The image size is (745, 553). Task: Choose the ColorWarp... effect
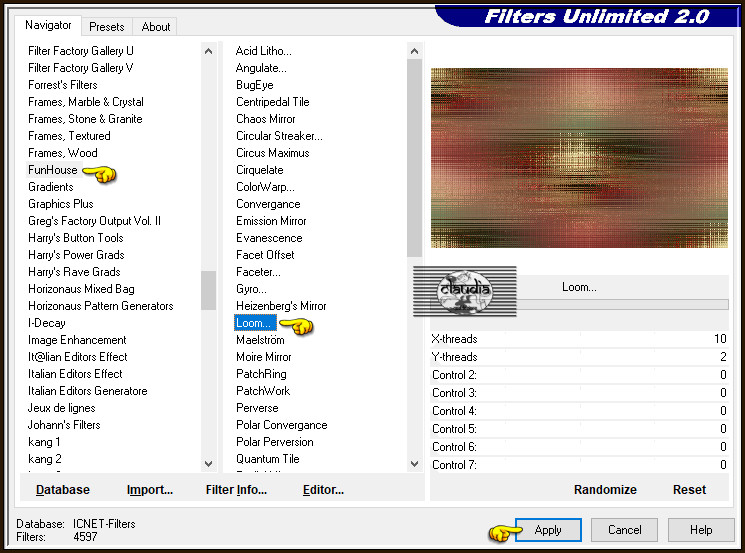[265, 187]
